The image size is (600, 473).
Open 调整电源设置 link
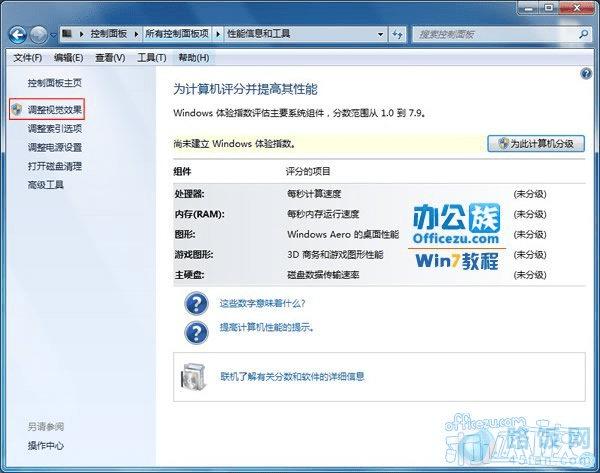coord(55,147)
